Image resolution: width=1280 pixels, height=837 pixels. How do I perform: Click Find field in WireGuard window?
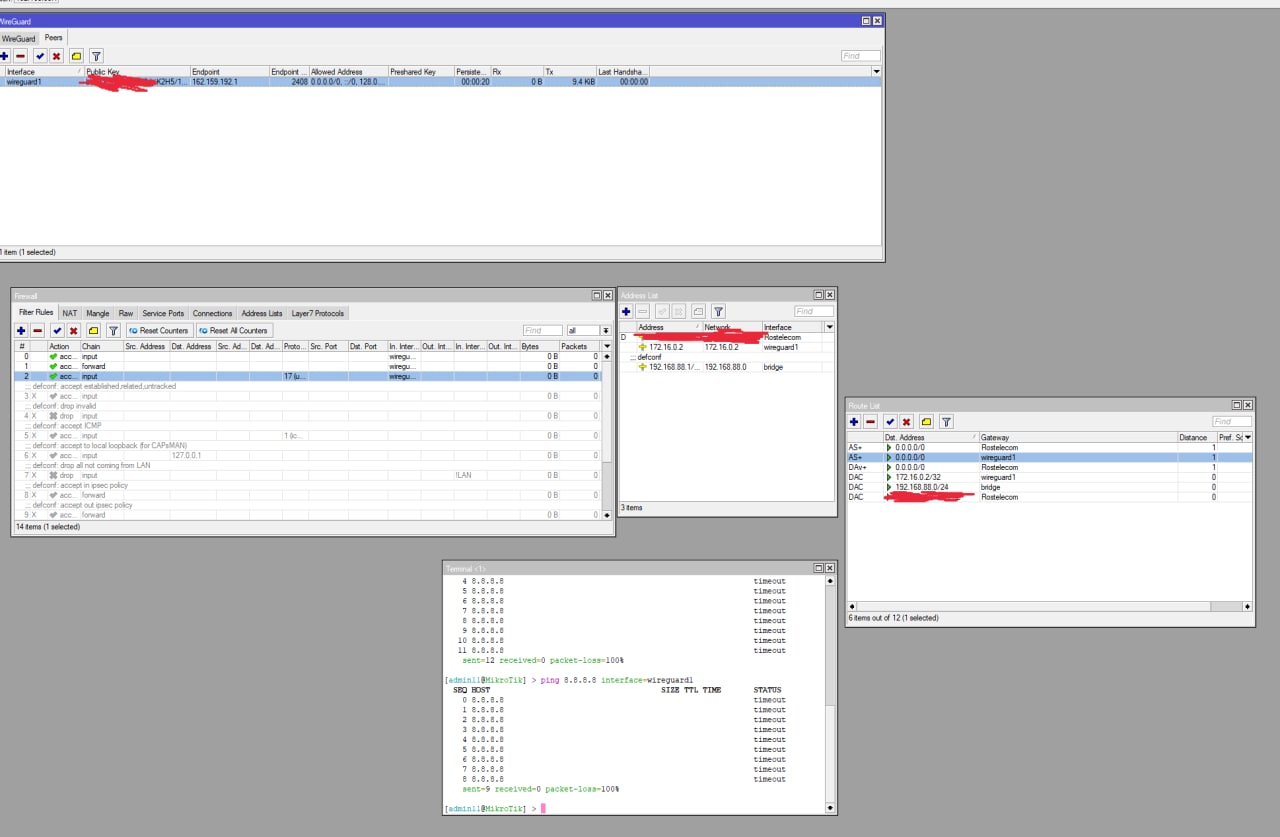click(861, 56)
